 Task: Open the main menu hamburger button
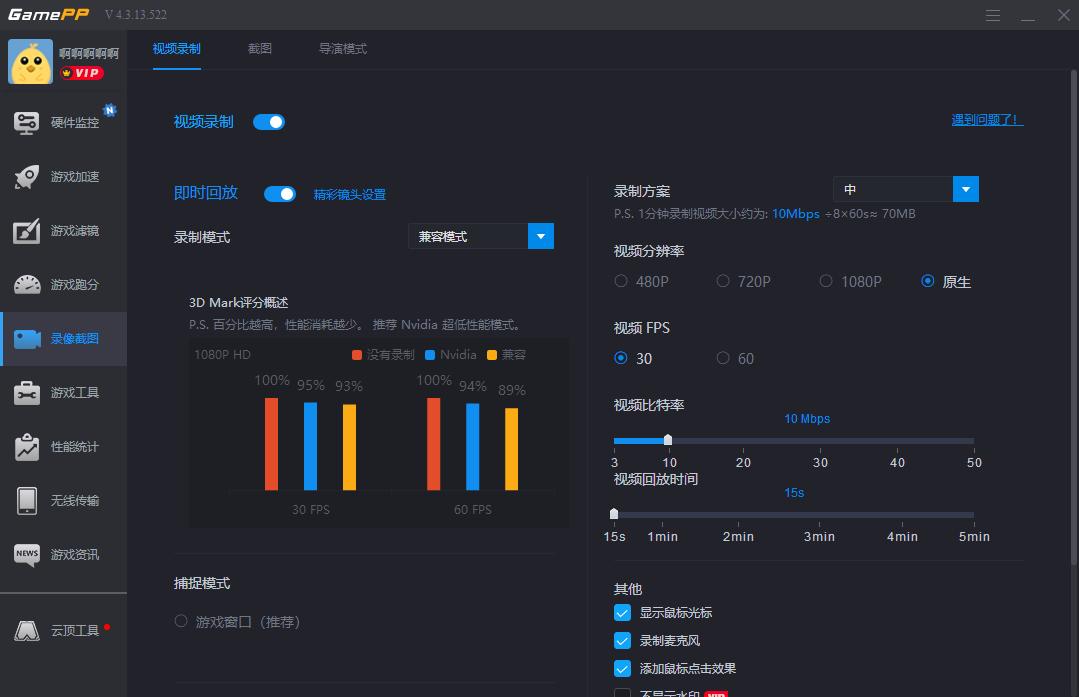(x=992, y=16)
